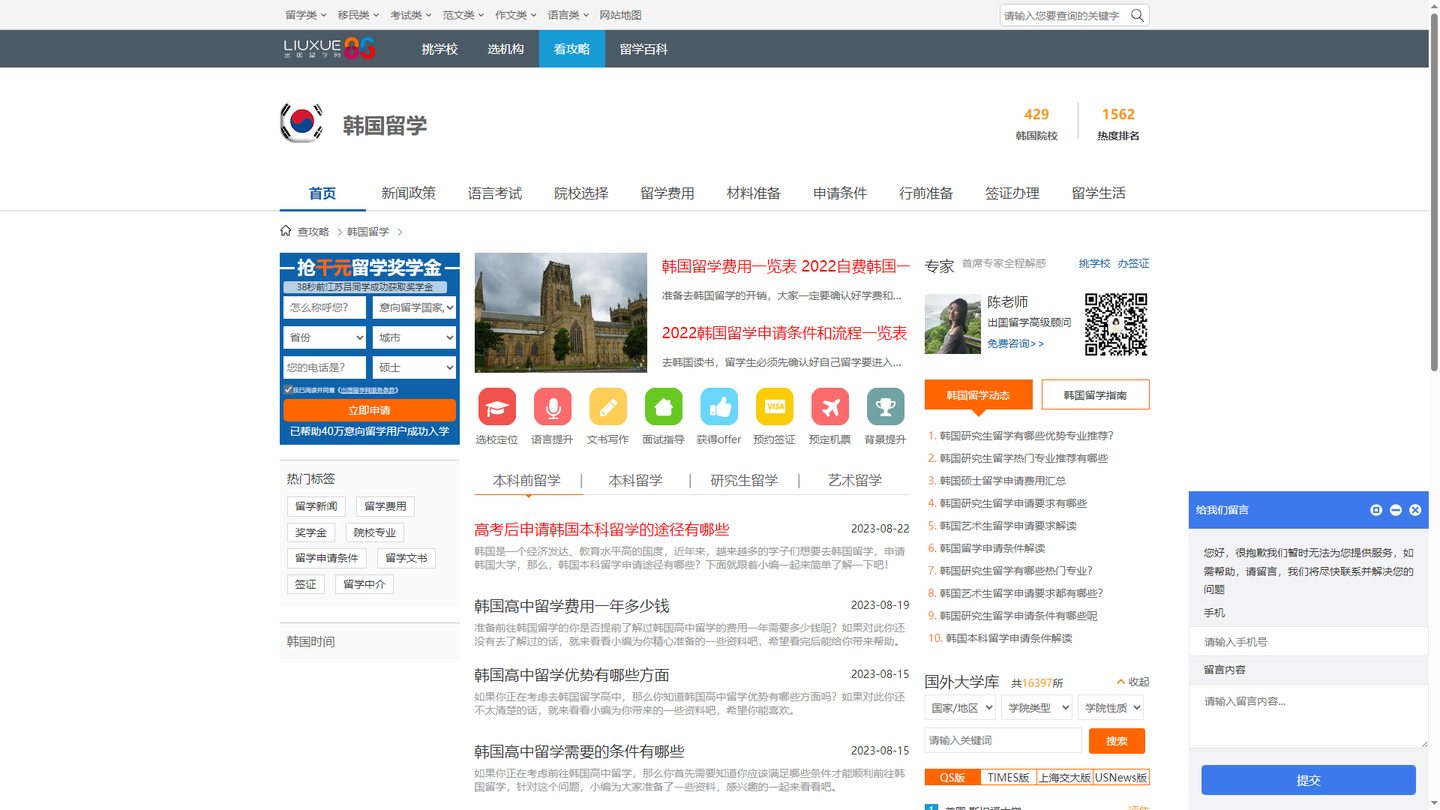
Task: Click the 预定机票 airplane icon
Action: click(x=830, y=407)
